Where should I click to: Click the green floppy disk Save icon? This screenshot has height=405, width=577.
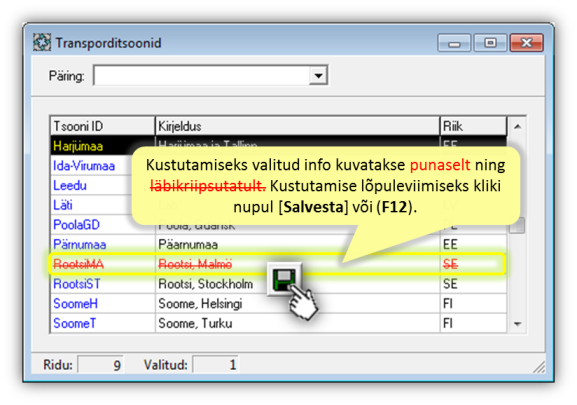click(284, 280)
